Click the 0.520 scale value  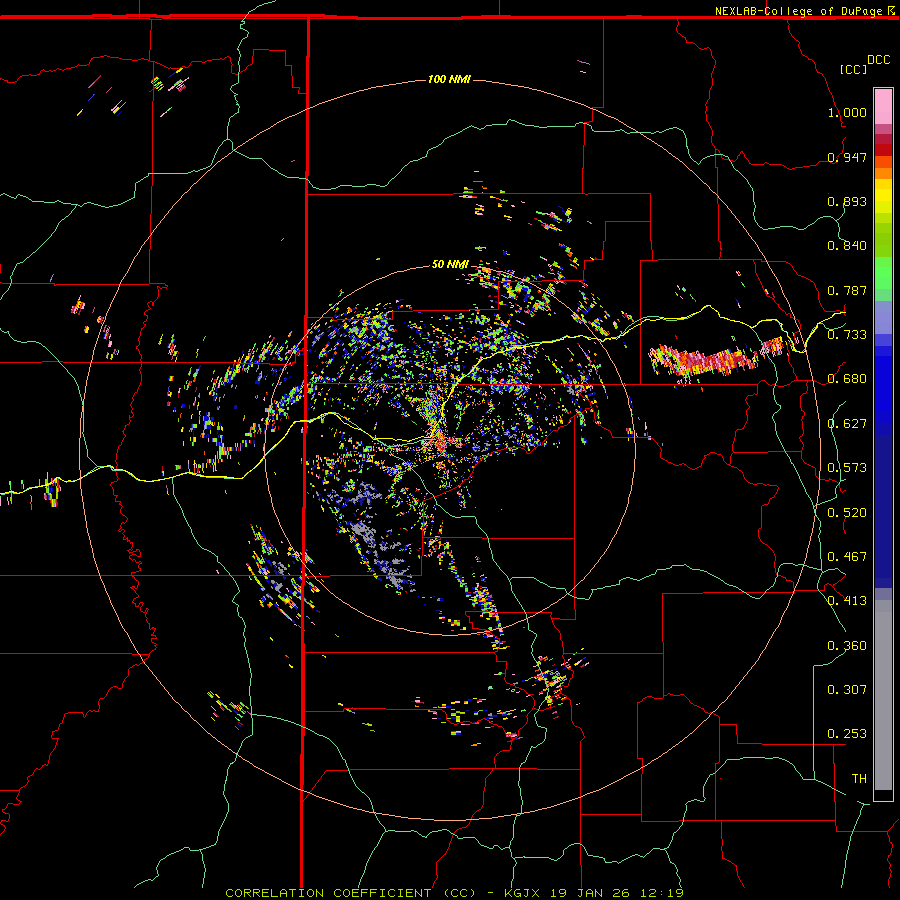pyautogui.click(x=847, y=512)
